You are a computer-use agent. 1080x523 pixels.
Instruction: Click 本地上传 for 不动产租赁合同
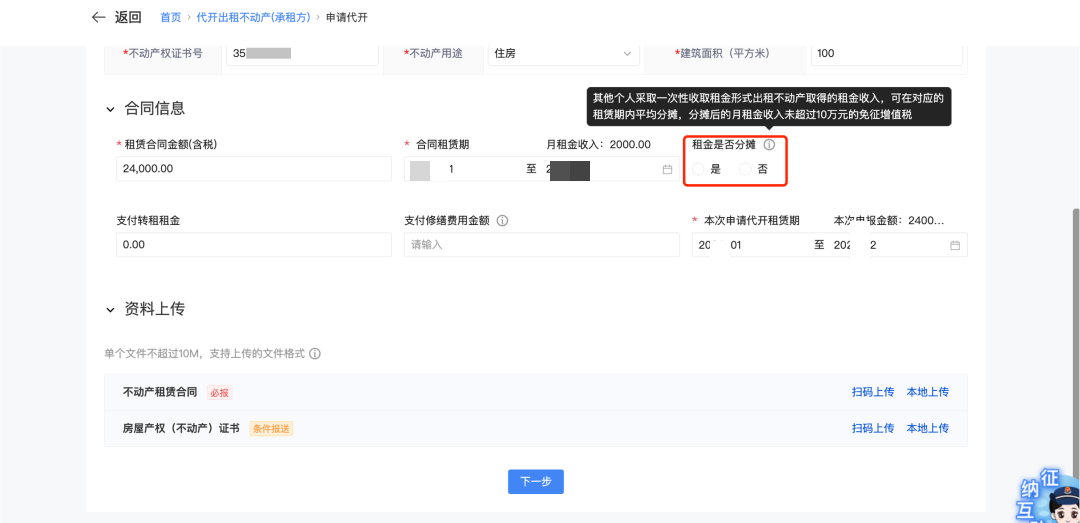(x=928, y=392)
